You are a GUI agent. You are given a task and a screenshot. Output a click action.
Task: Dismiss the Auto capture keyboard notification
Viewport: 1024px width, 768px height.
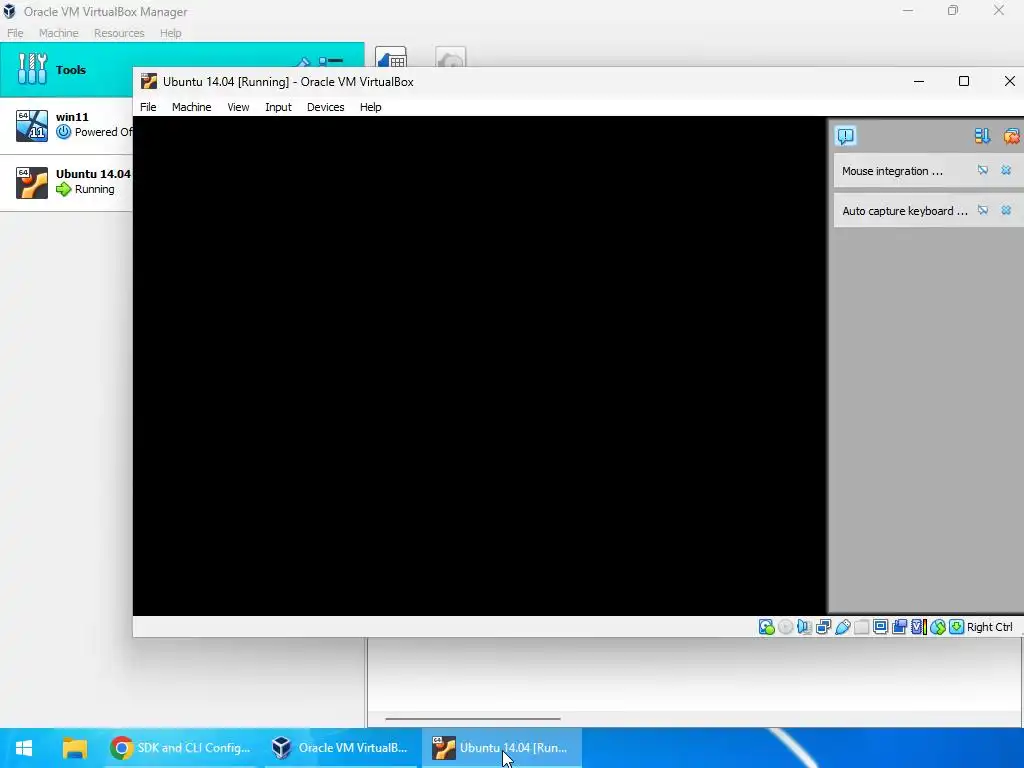pyautogui.click(x=1006, y=210)
